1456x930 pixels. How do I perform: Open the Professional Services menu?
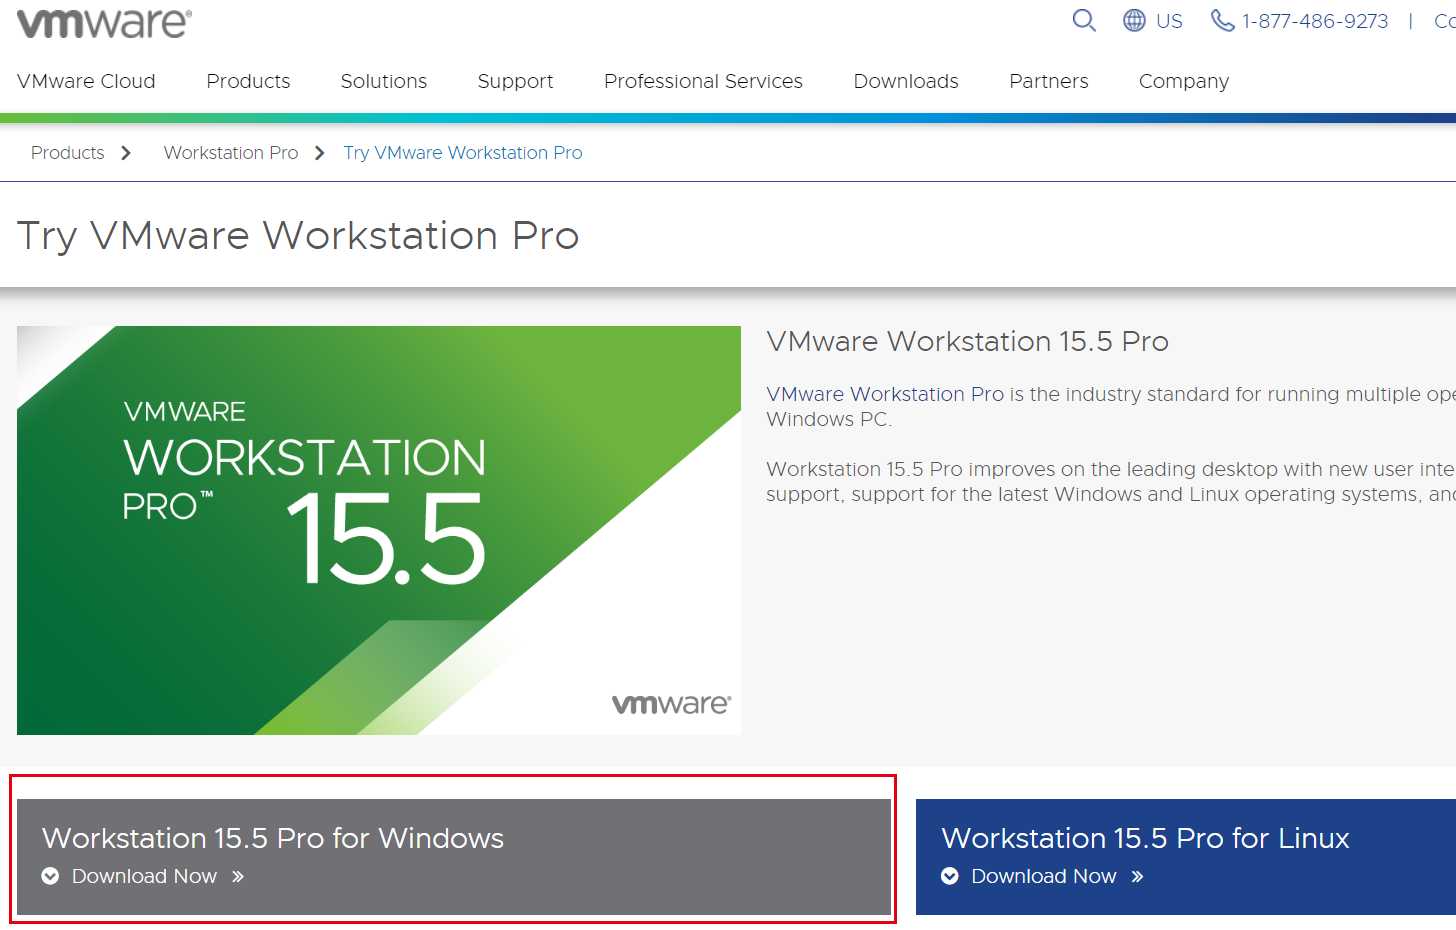click(x=703, y=81)
